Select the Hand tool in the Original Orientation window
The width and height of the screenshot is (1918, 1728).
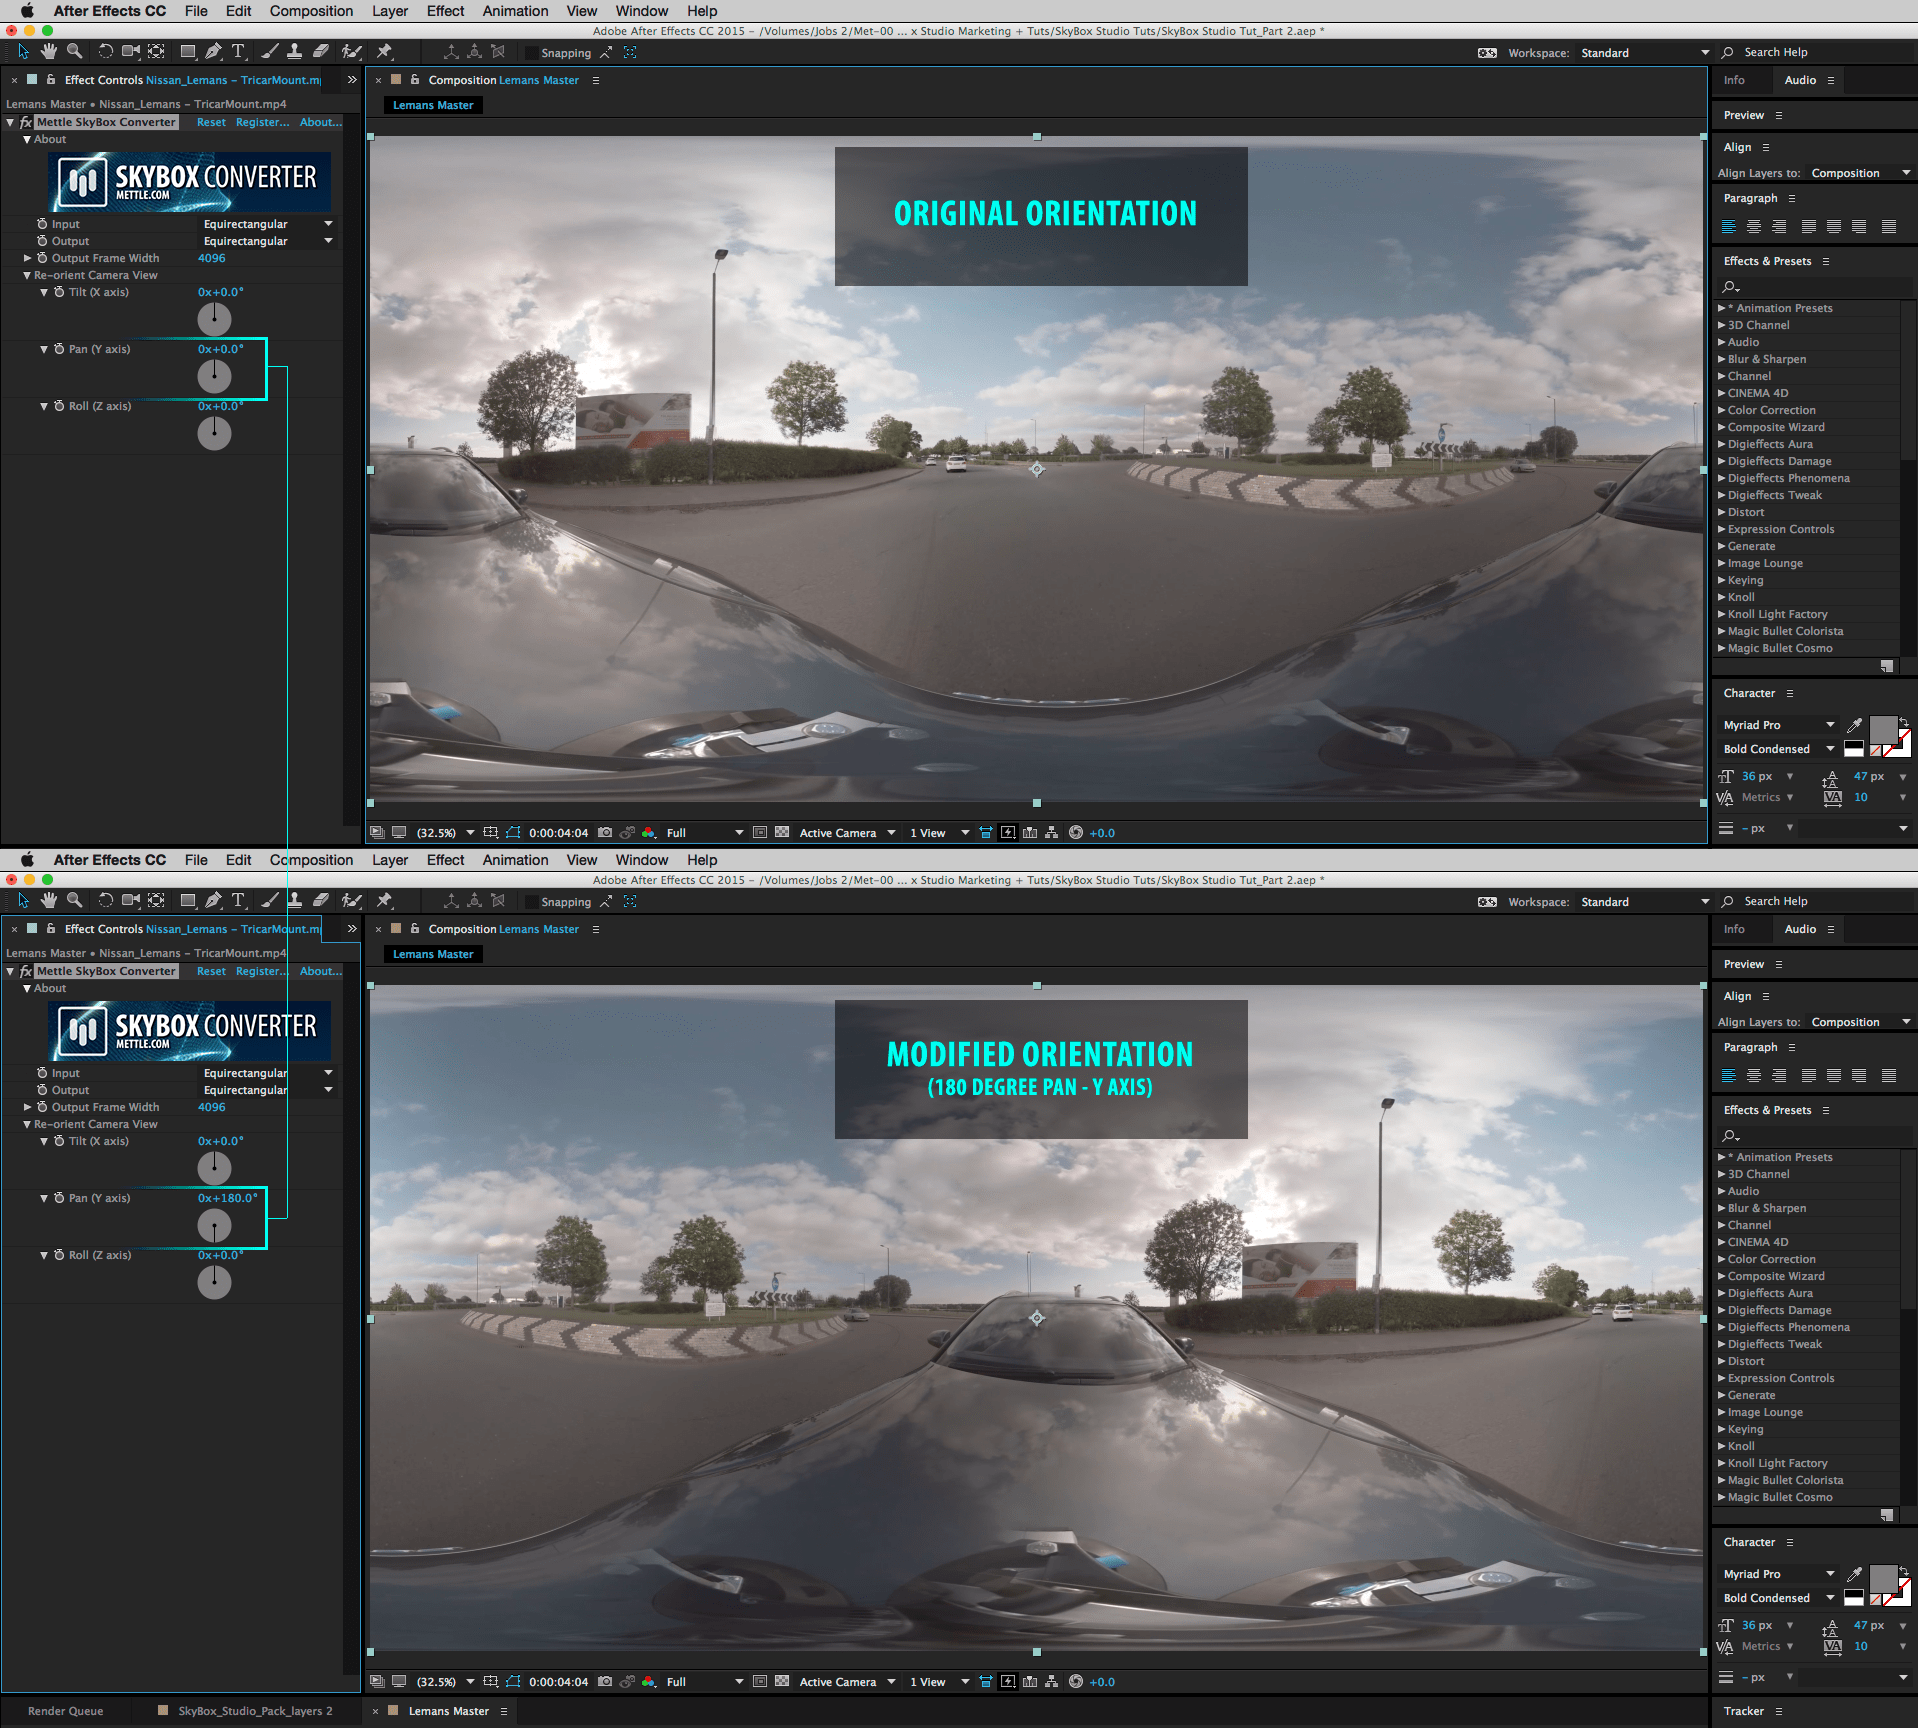48,52
